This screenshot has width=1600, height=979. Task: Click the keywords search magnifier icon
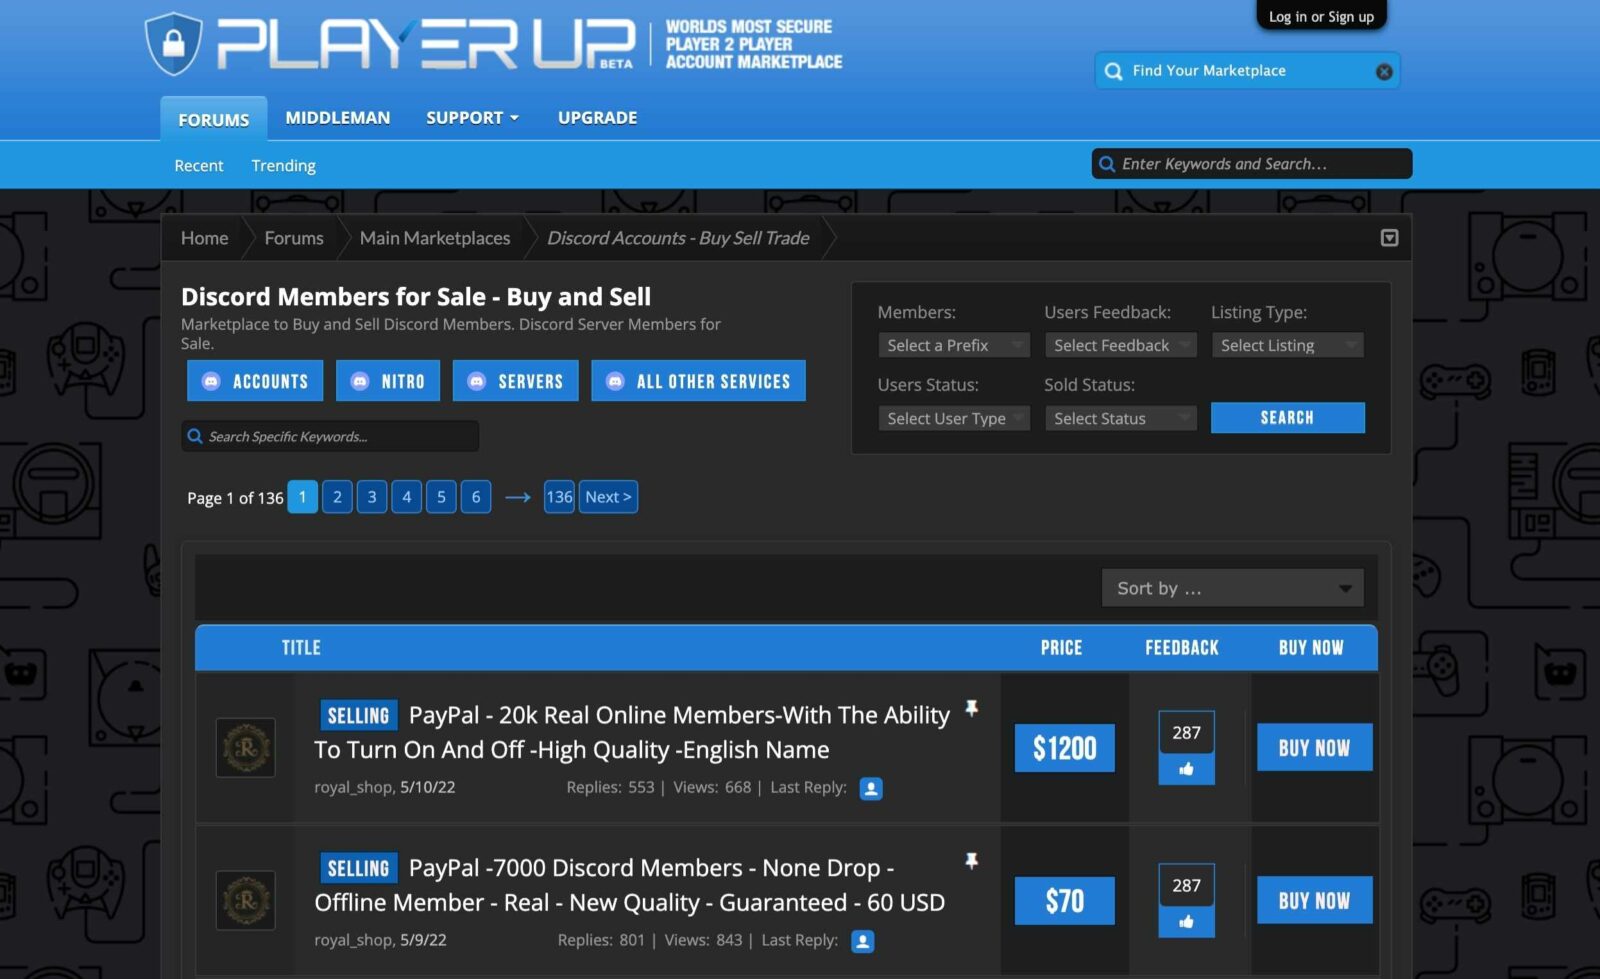click(x=1107, y=164)
